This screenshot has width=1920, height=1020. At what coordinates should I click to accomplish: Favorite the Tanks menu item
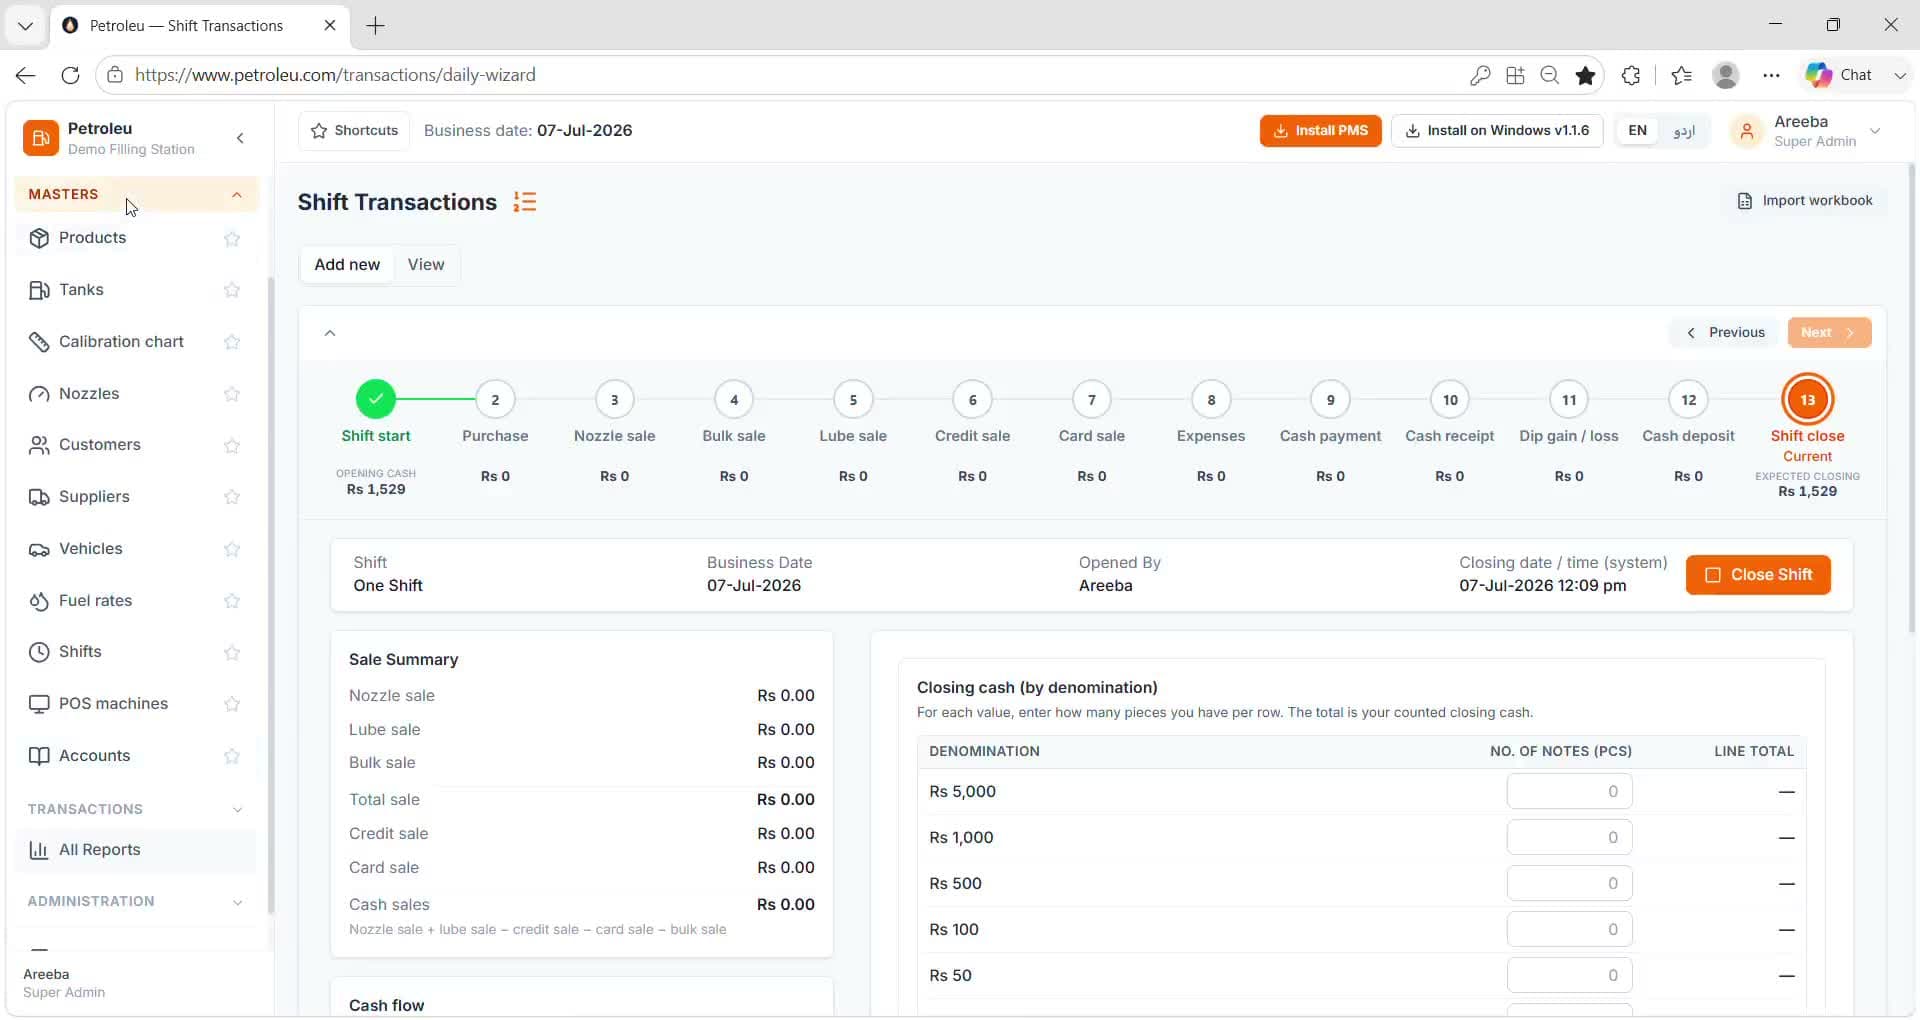pos(232,290)
